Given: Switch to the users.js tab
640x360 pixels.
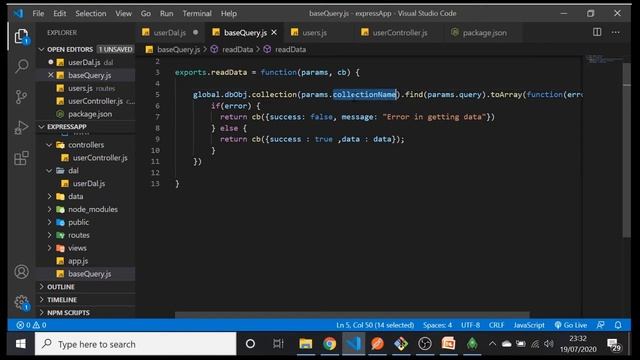Looking at the screenshot, I should pos(314,33).
